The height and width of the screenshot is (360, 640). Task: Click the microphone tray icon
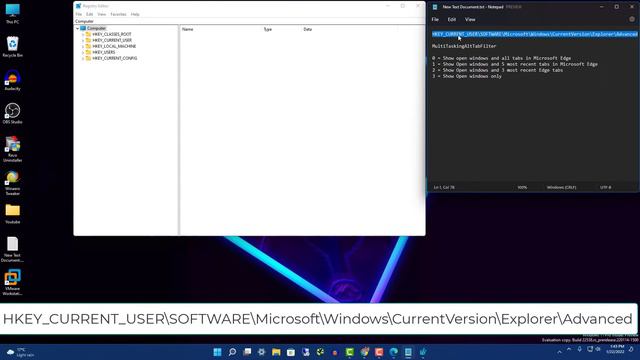tap(580, 349)
